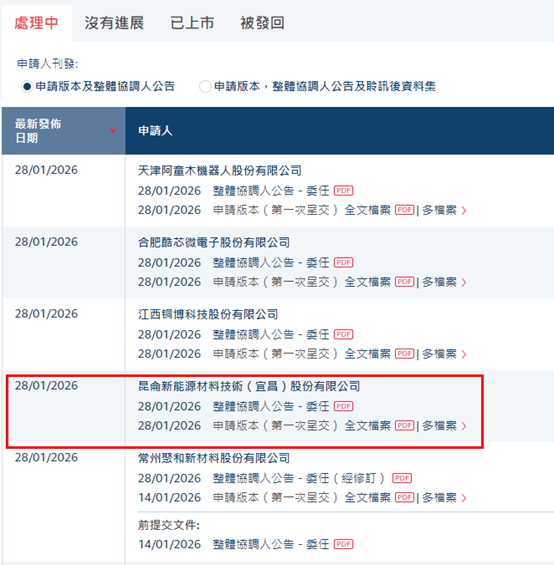Switch to the 沒有進展 tab
Image resolution: width=554 pixels, height=565 pixels.
tap(114, 23)
